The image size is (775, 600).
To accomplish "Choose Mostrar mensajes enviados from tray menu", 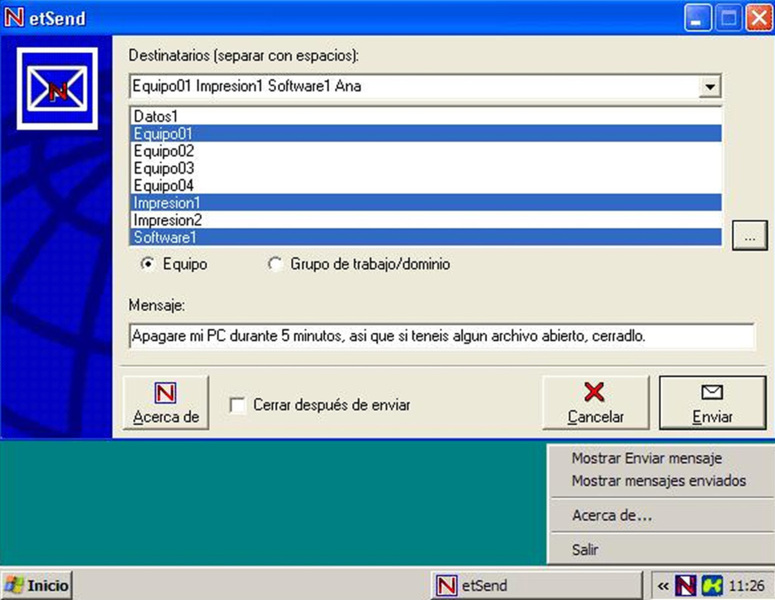I will (659, 480).
